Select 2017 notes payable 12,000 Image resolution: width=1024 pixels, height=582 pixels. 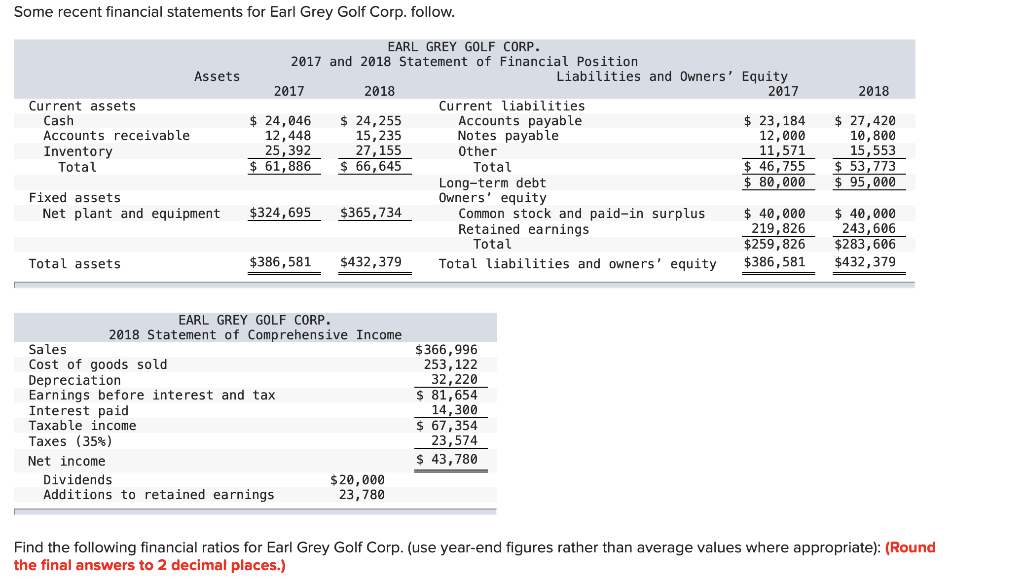782,136
